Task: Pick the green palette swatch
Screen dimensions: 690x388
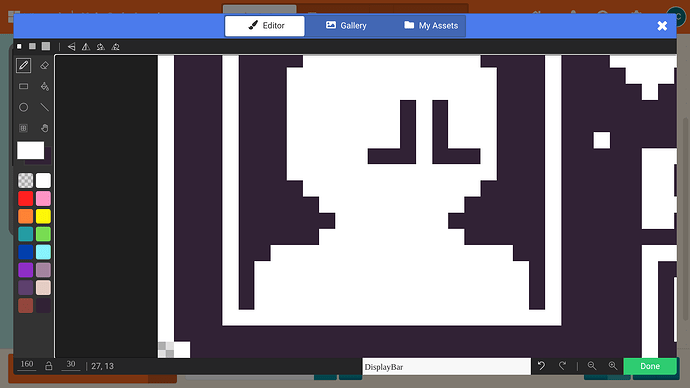Action: coord(43,234)
